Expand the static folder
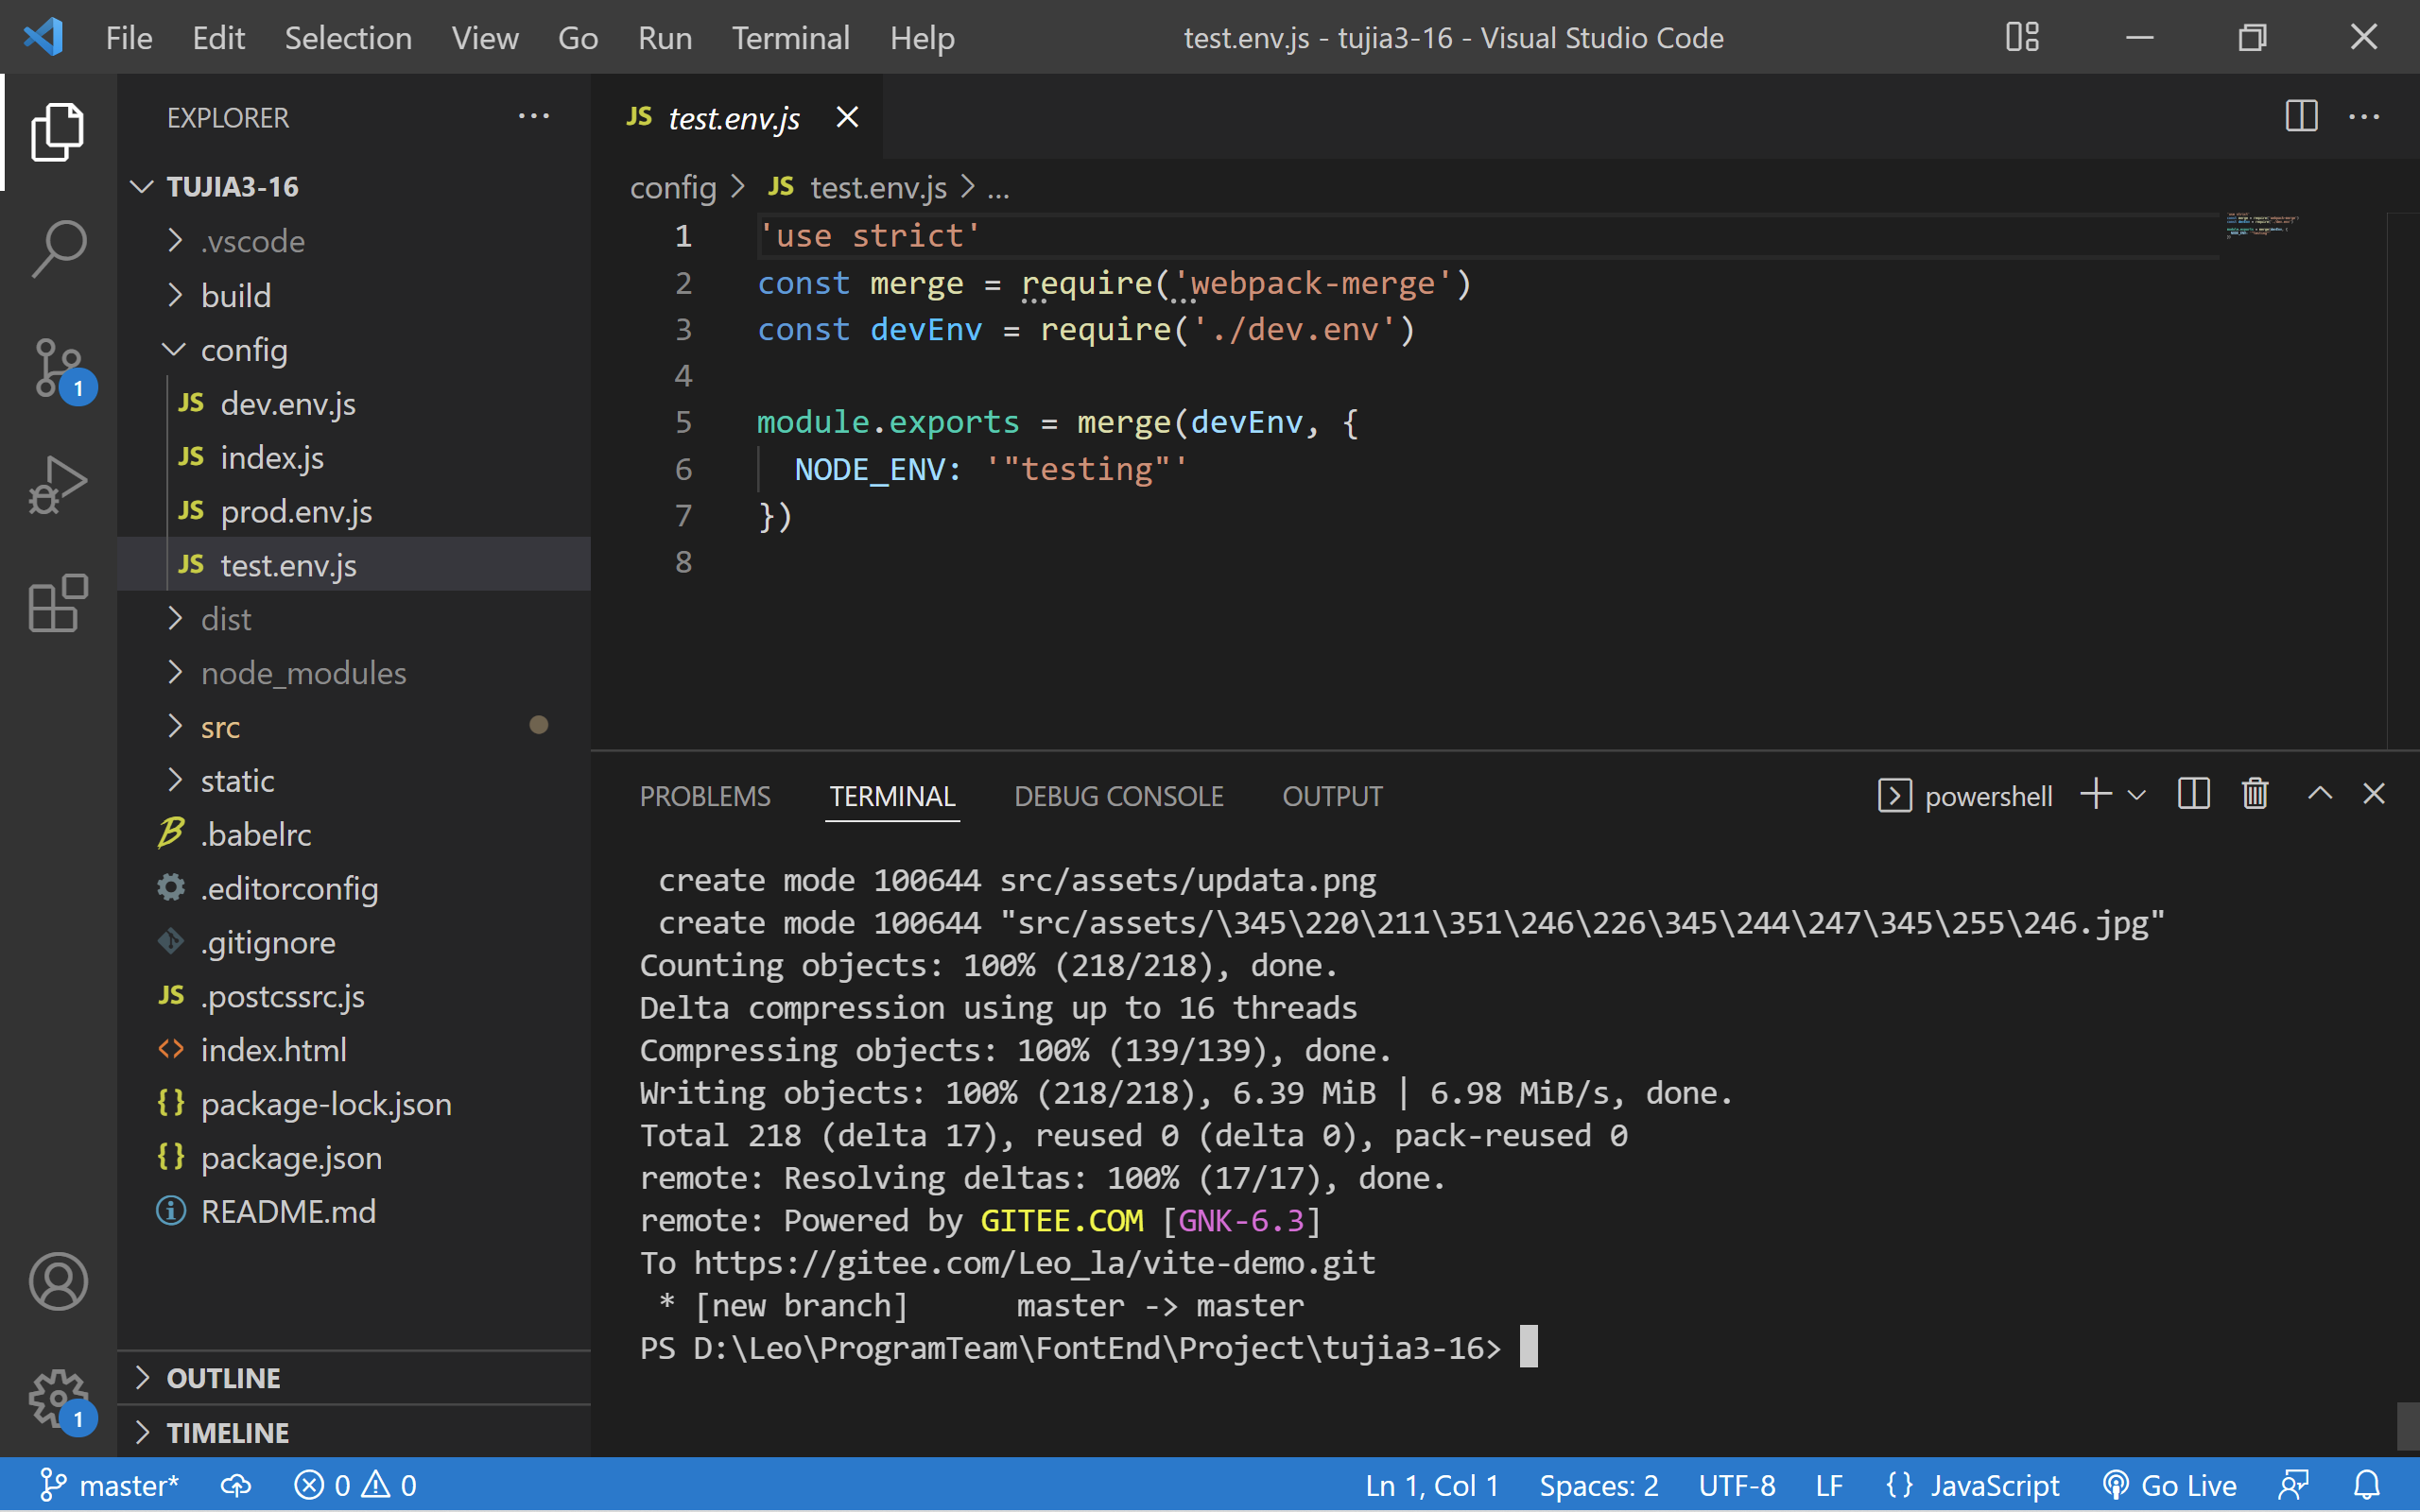2420x1512 pixels. tap(354, 781)
